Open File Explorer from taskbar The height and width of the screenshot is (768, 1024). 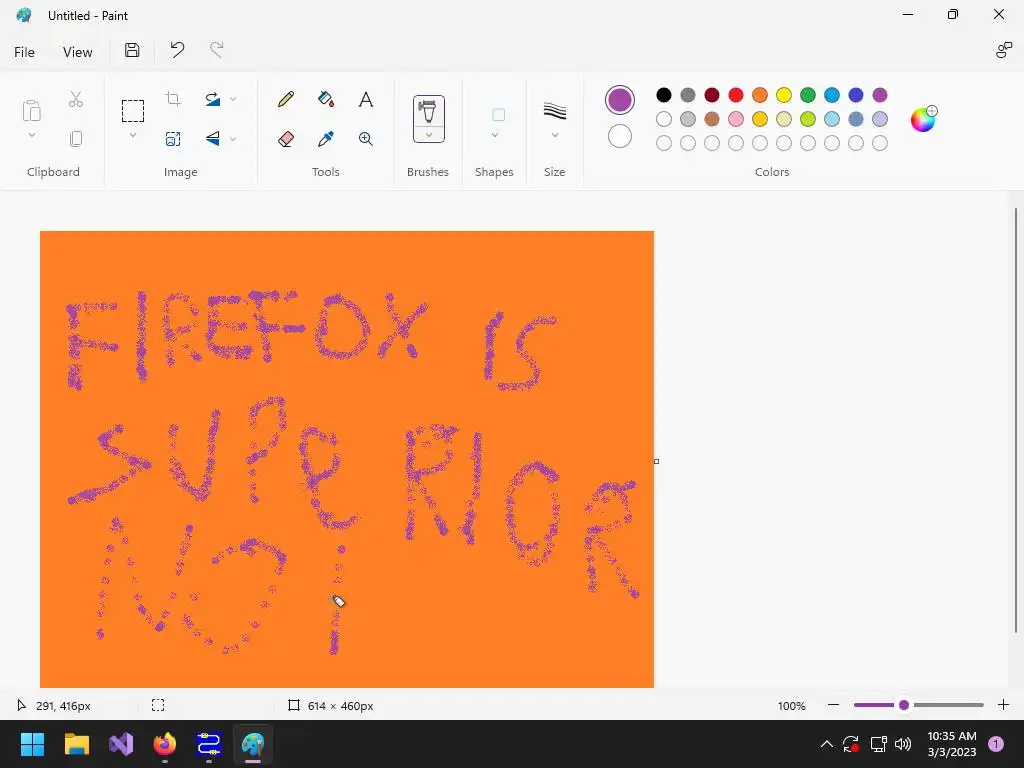pos(76,744)
